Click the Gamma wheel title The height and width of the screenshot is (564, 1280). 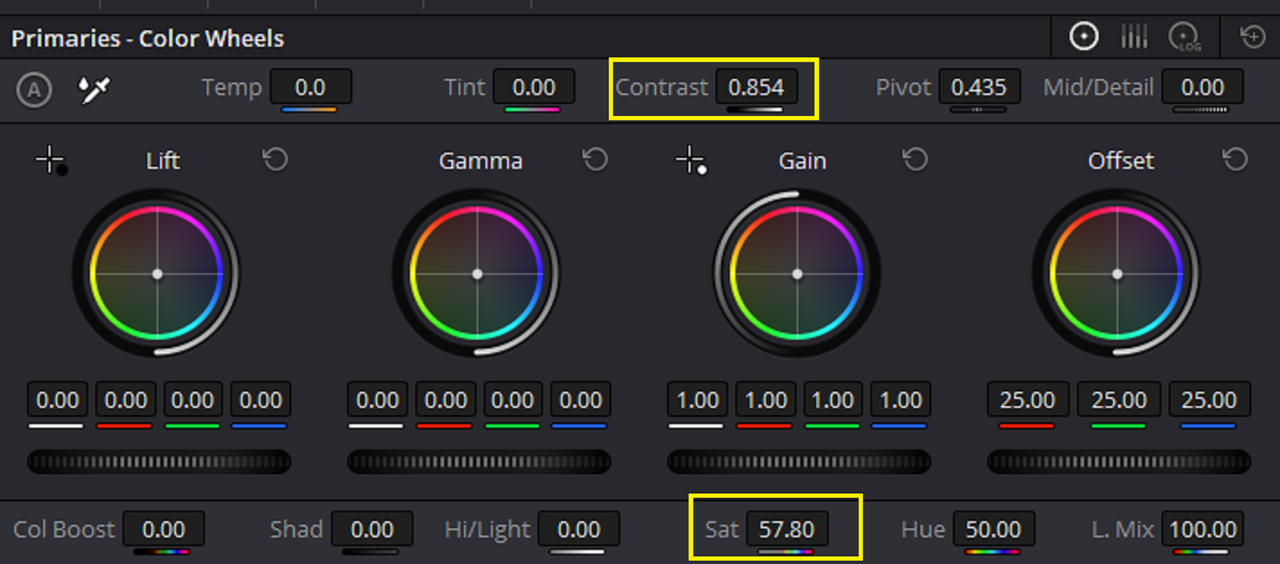click(x=481, y=160)
